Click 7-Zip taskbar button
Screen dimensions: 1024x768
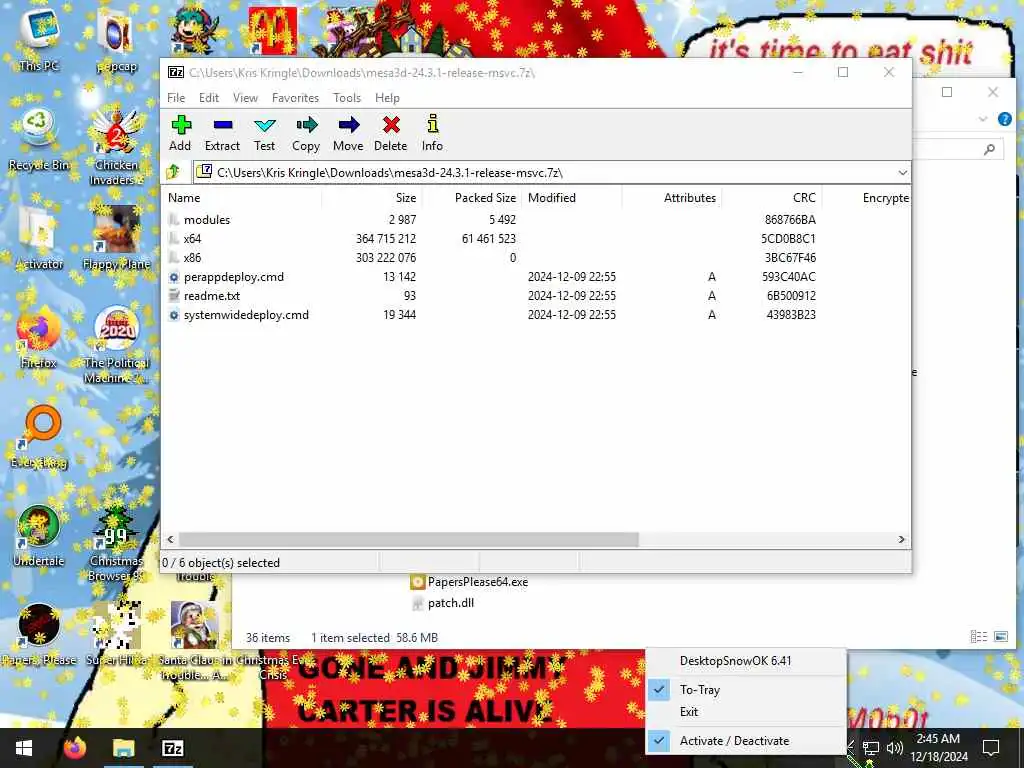click(x=172, y=748)
